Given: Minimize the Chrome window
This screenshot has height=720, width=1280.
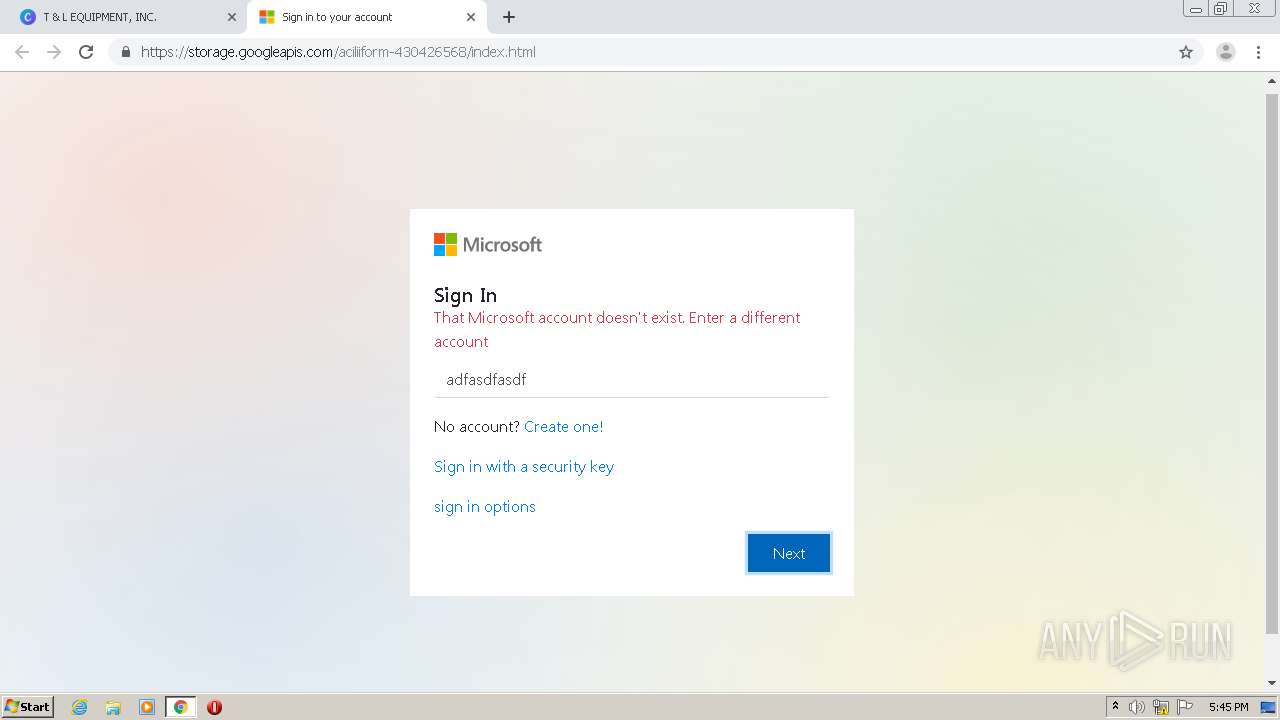Looking at the screenshot, I should (x=1196, y=9).
